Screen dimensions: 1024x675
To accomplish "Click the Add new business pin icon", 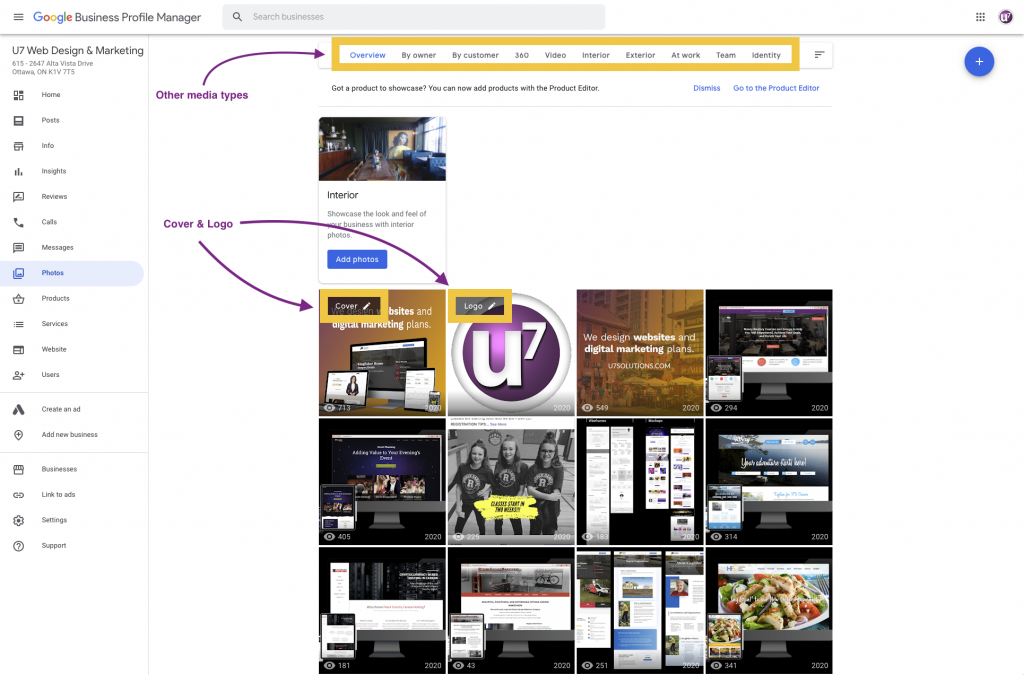I will pos(18,435).
